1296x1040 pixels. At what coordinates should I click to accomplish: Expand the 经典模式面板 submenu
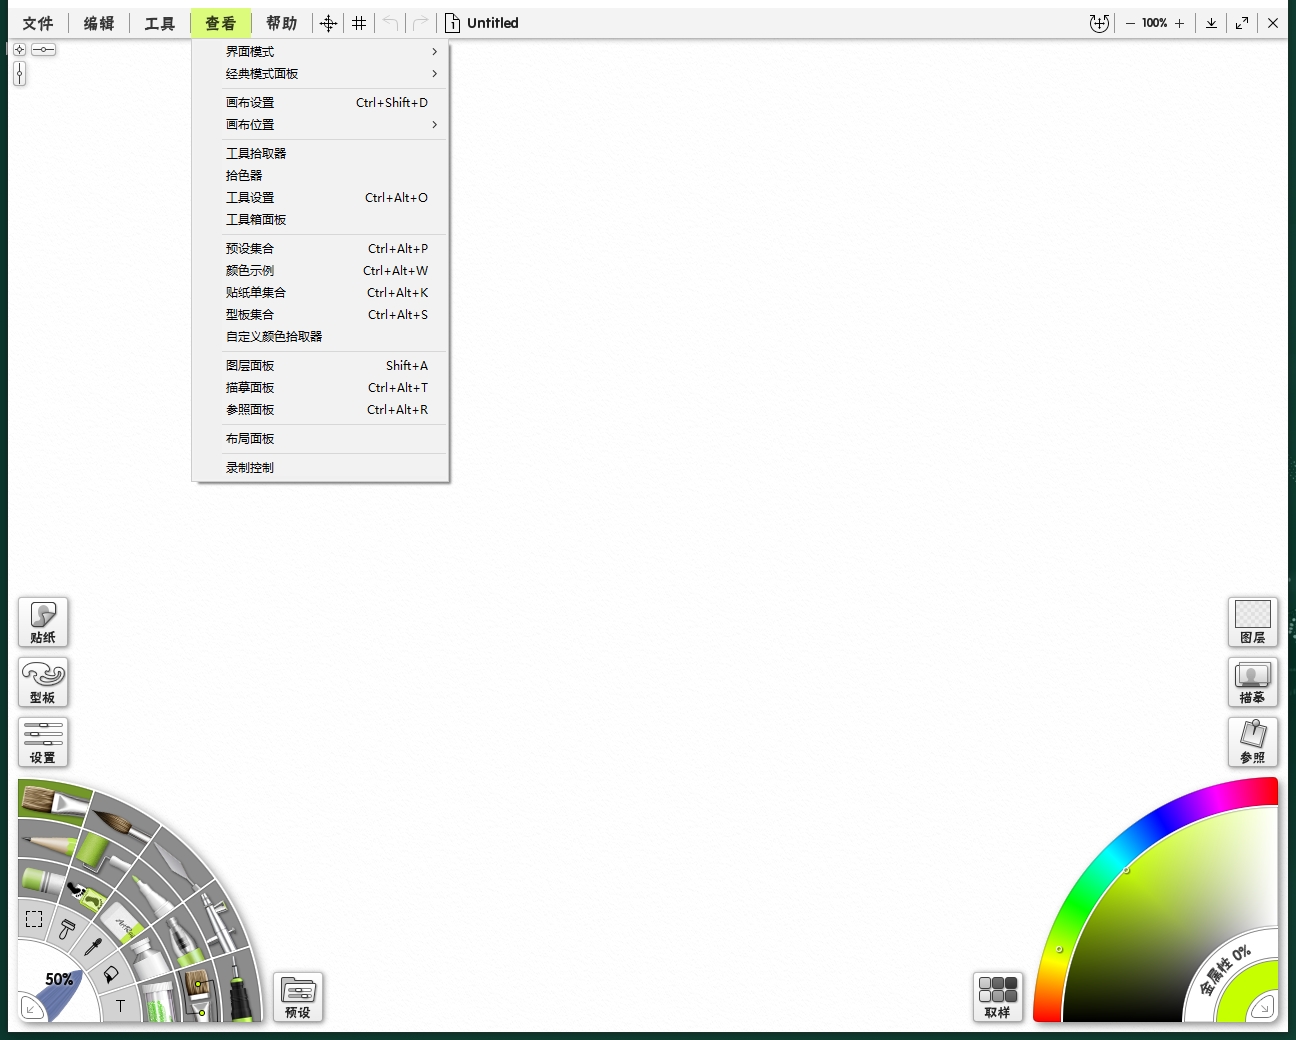click(321, 74)
